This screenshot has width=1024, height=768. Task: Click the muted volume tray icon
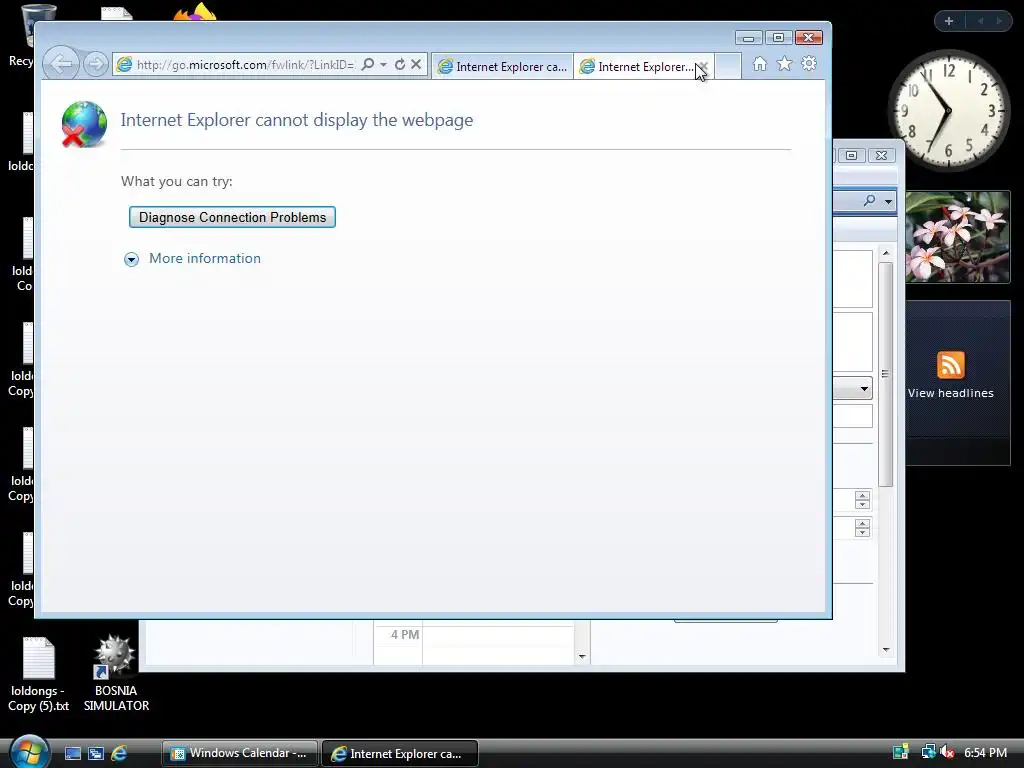click(x=947, y=752)
